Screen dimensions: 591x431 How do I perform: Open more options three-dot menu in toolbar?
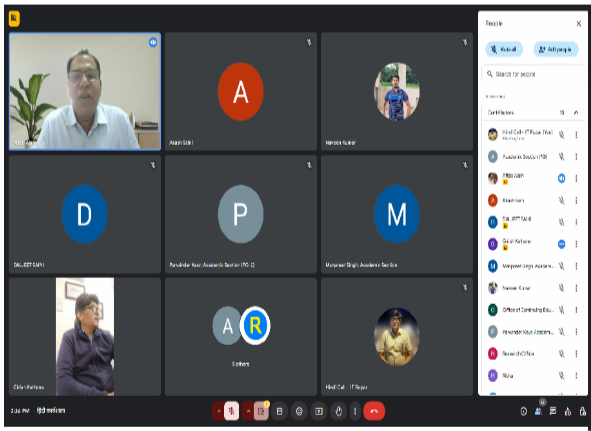tap(355, 411)
